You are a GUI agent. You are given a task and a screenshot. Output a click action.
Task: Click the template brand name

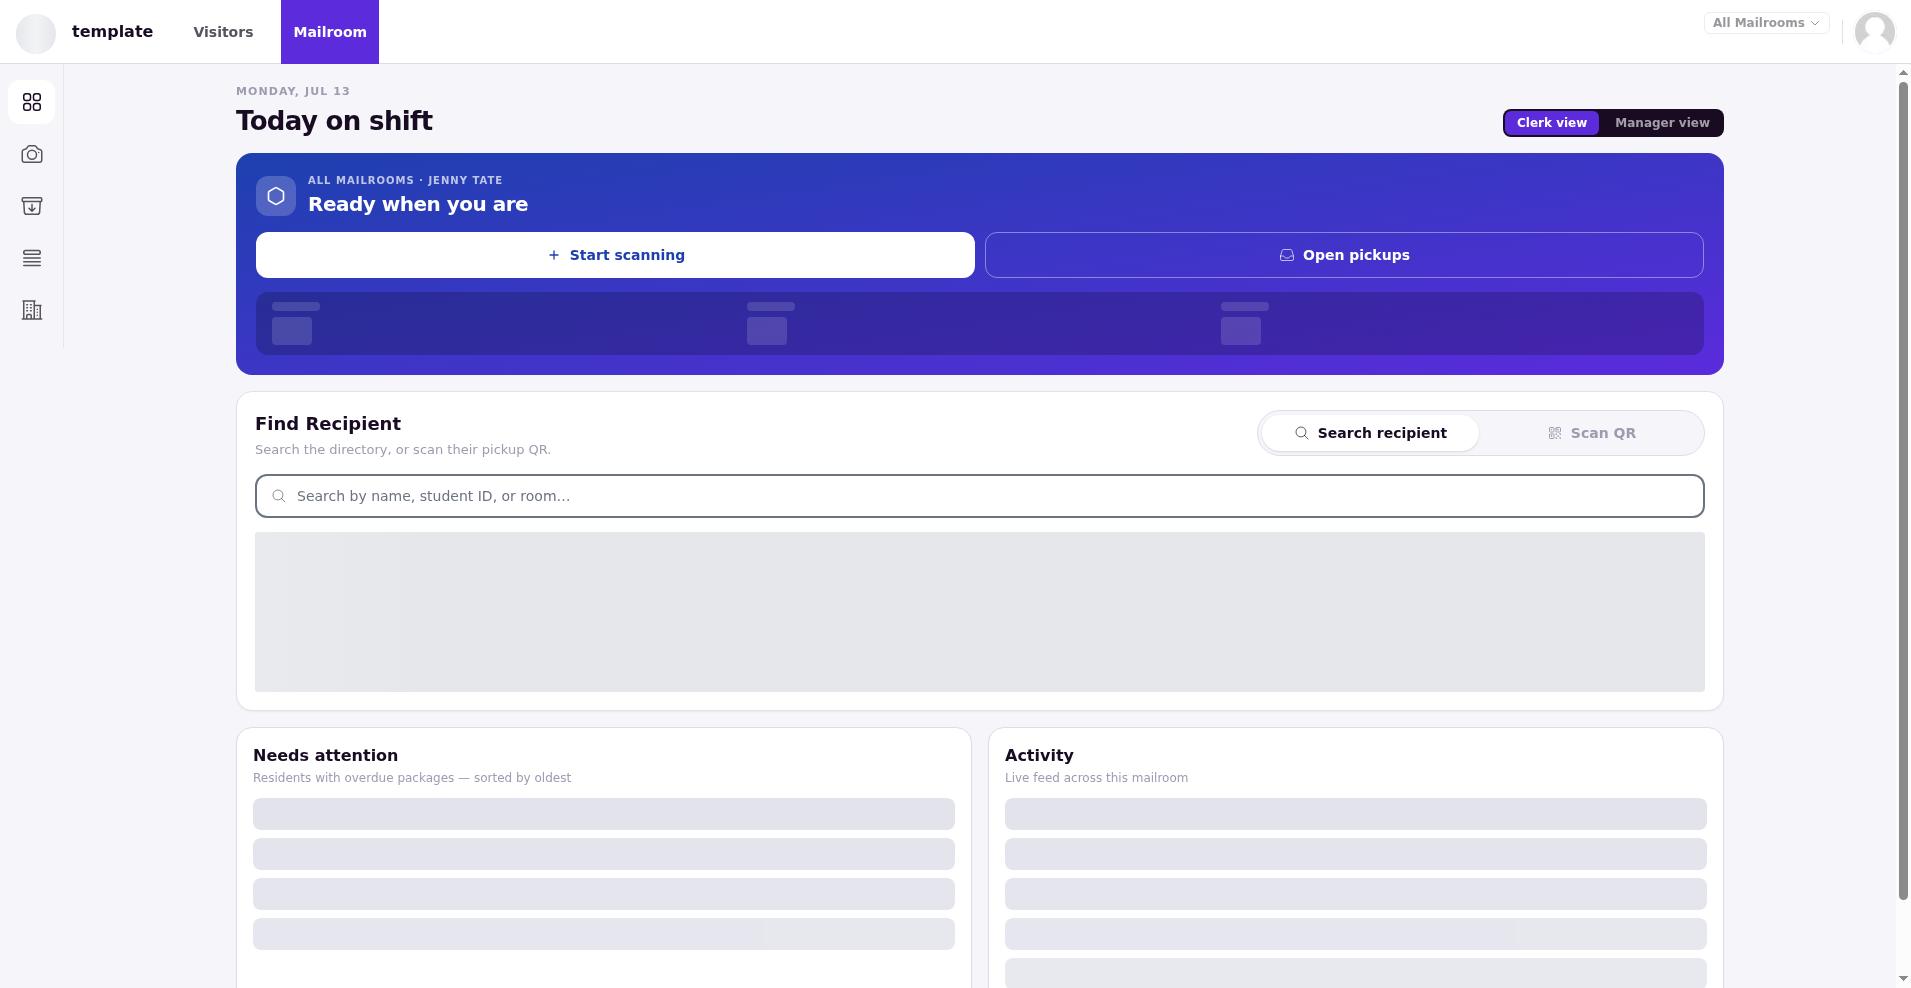112,32
